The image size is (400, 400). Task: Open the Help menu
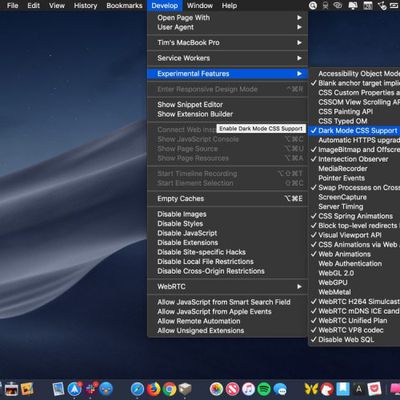pyautogui.click(x=229, y=6)
